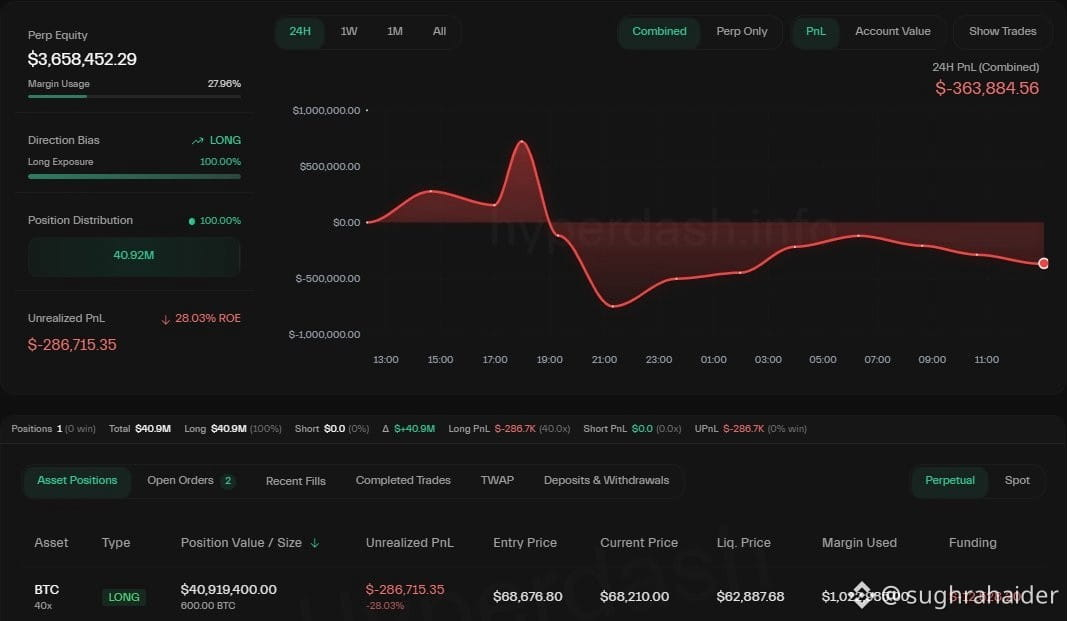Click the Long Exposure progress bar
This screenshot has height=621, width=1067.
[134, 176]
